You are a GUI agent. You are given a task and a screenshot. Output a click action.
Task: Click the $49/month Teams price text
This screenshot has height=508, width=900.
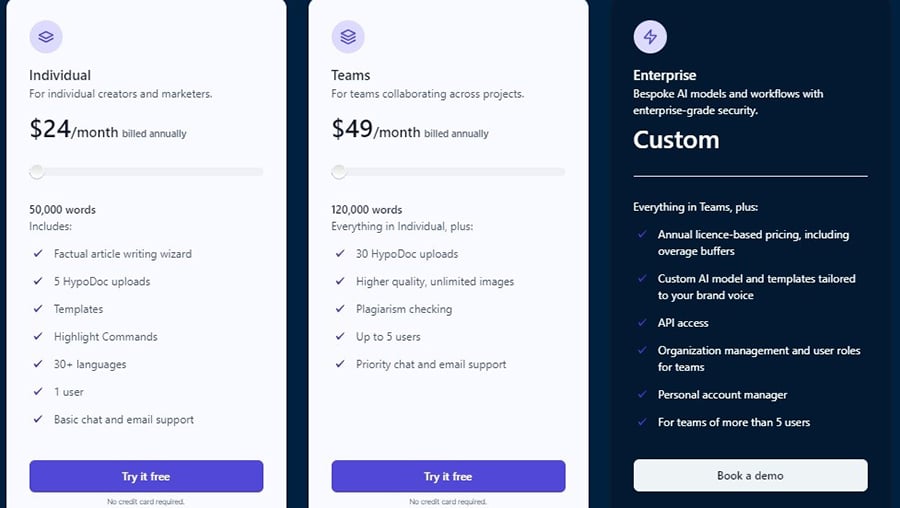click(376, 130)
